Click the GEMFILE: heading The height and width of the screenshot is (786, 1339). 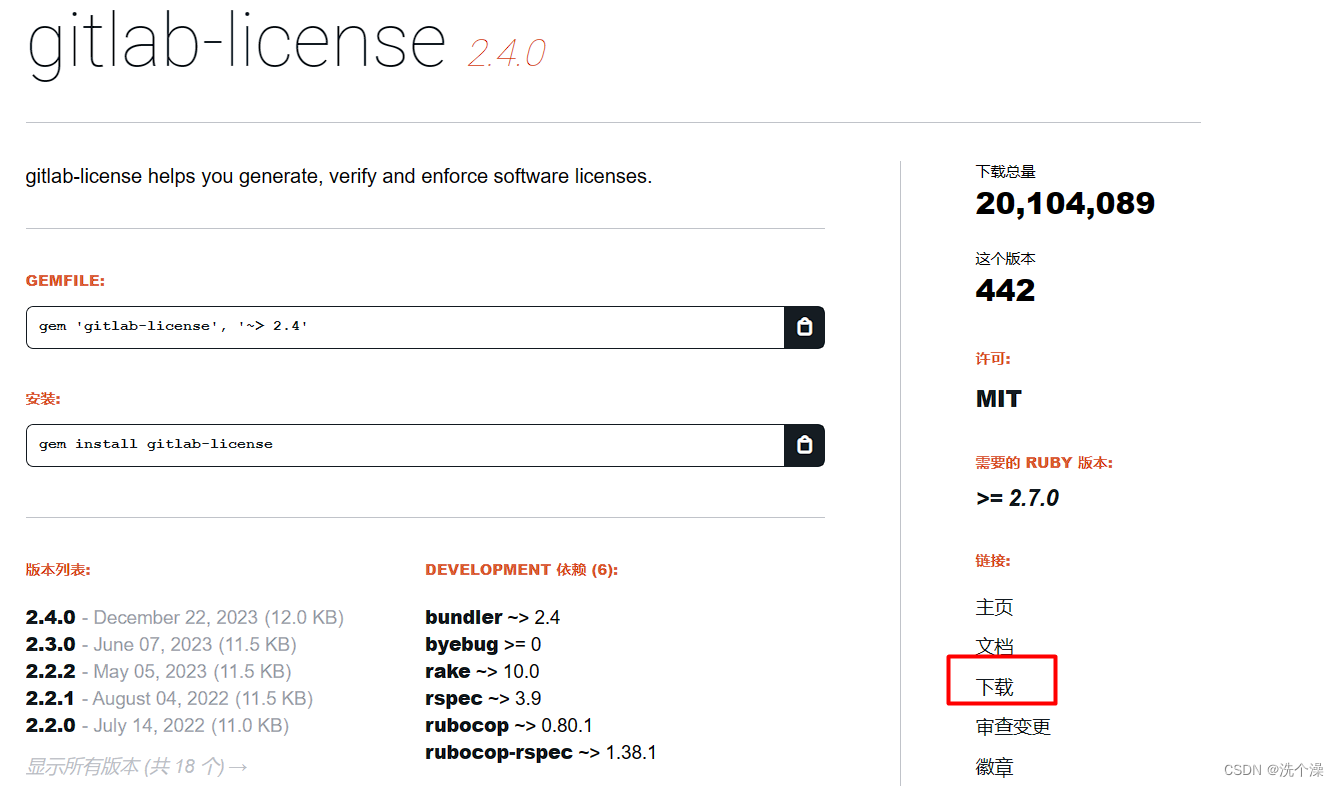point(65,281)
